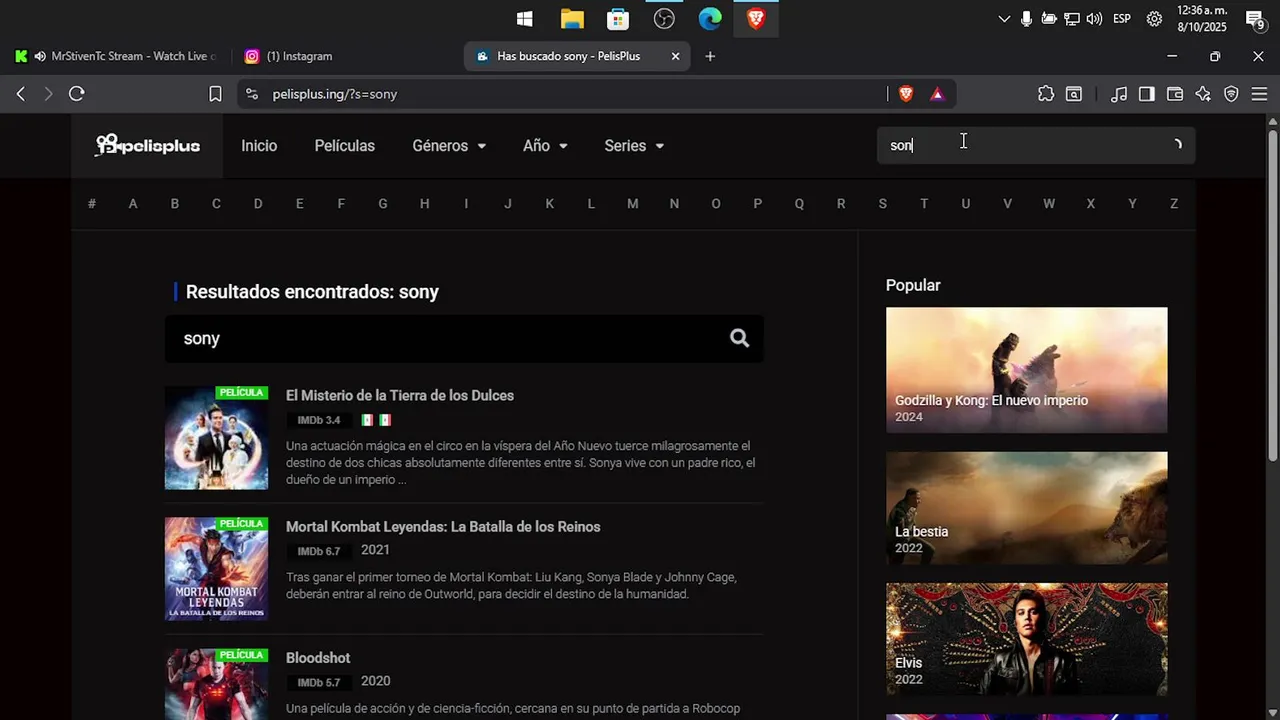Open the Brave Wallet icon
The width and height of the screenshot is (1280, 720).
pyautogui.click(x=1175, y=94)
